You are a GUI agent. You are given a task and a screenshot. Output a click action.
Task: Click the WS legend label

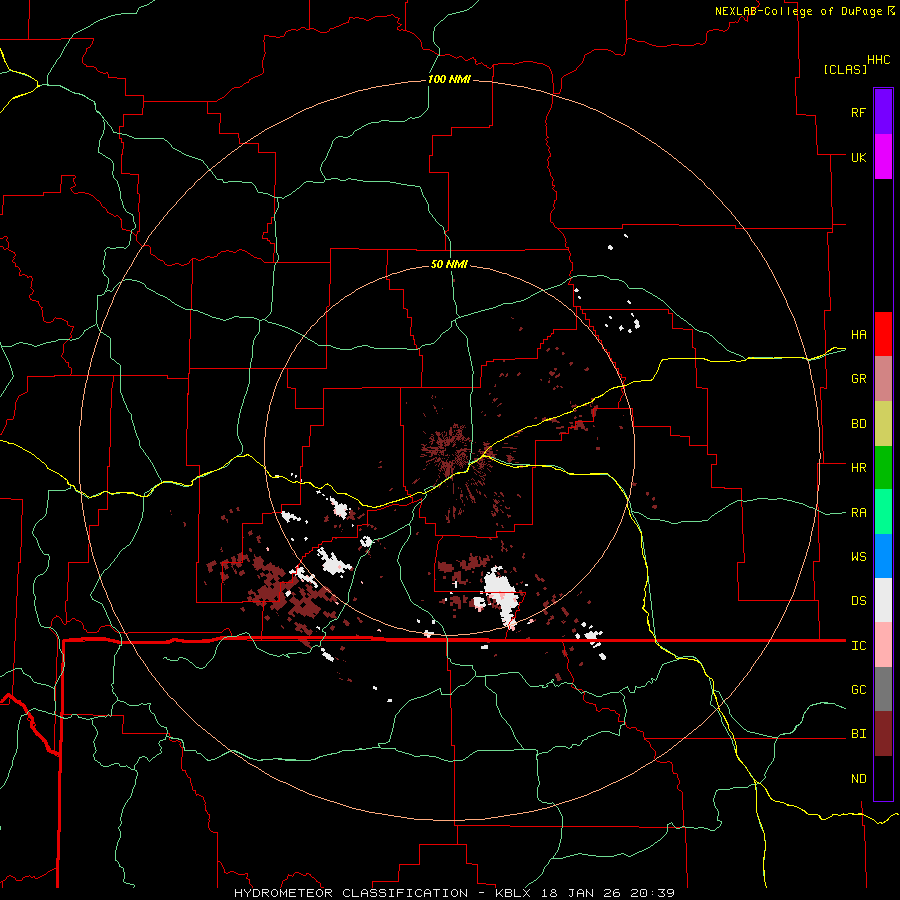(858, 557)
